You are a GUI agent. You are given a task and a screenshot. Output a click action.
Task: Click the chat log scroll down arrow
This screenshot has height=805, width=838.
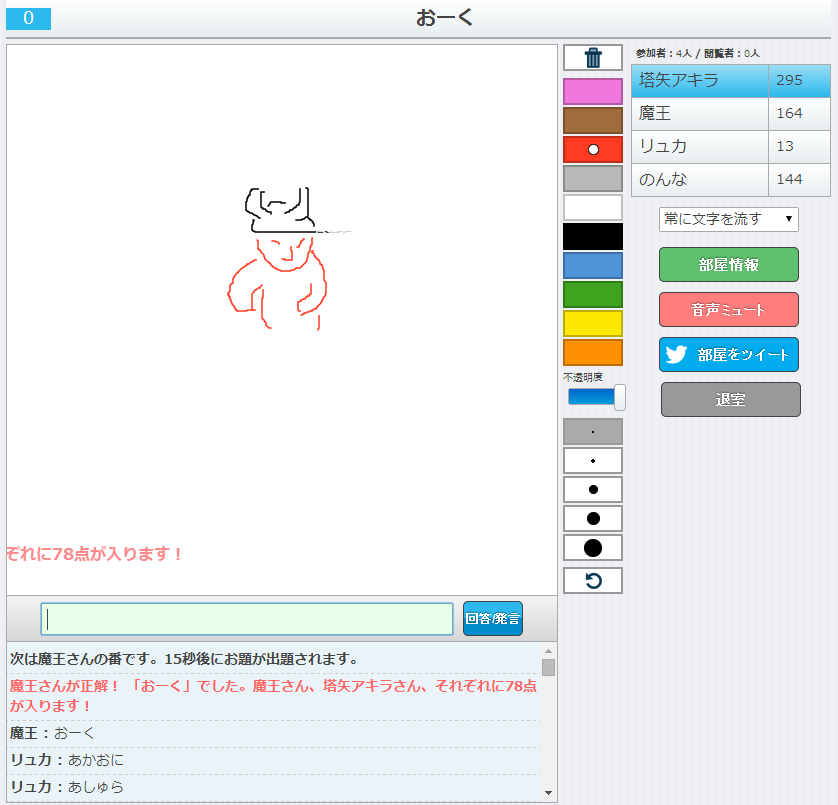pos(548,793)
